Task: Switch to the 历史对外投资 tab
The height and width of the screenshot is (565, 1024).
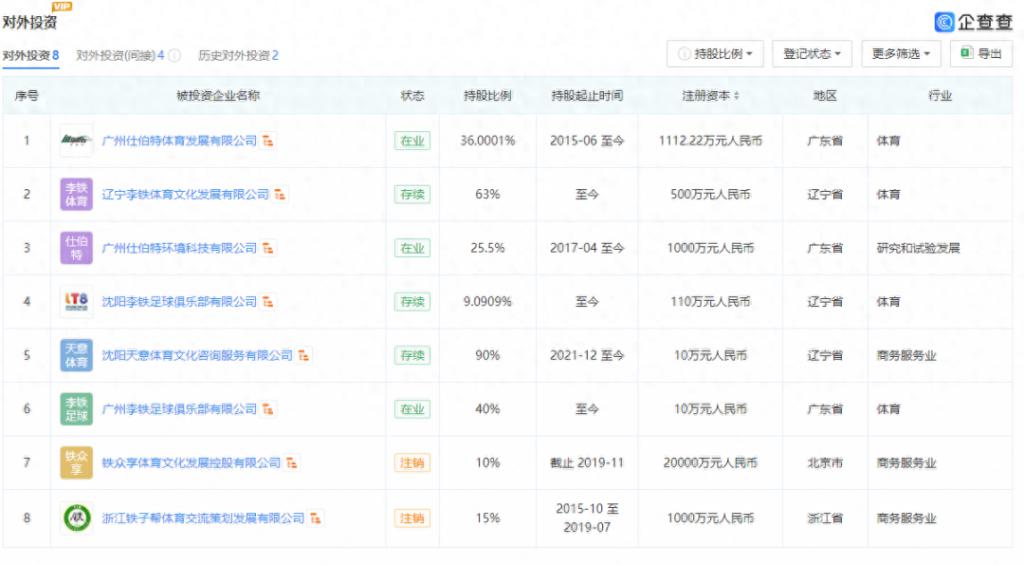Action: pyautogui.click(x=238, y=56)
